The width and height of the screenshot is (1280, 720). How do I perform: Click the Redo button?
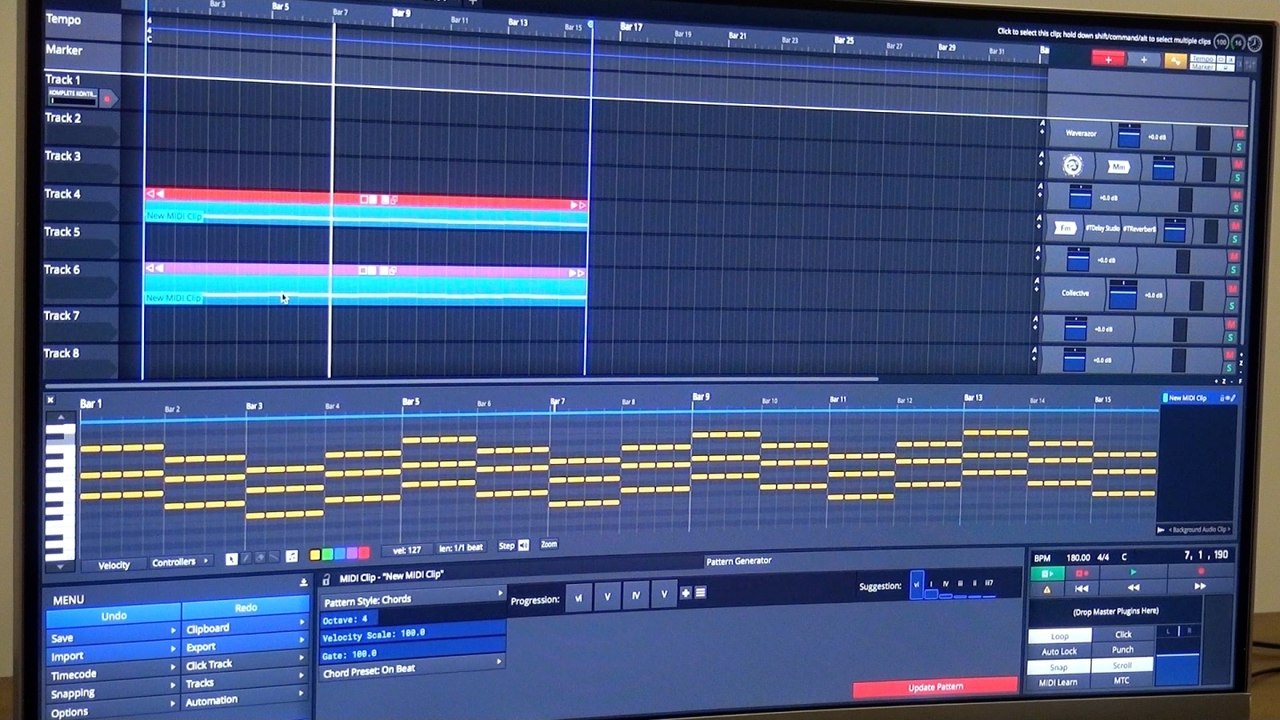tap(246, 607)
